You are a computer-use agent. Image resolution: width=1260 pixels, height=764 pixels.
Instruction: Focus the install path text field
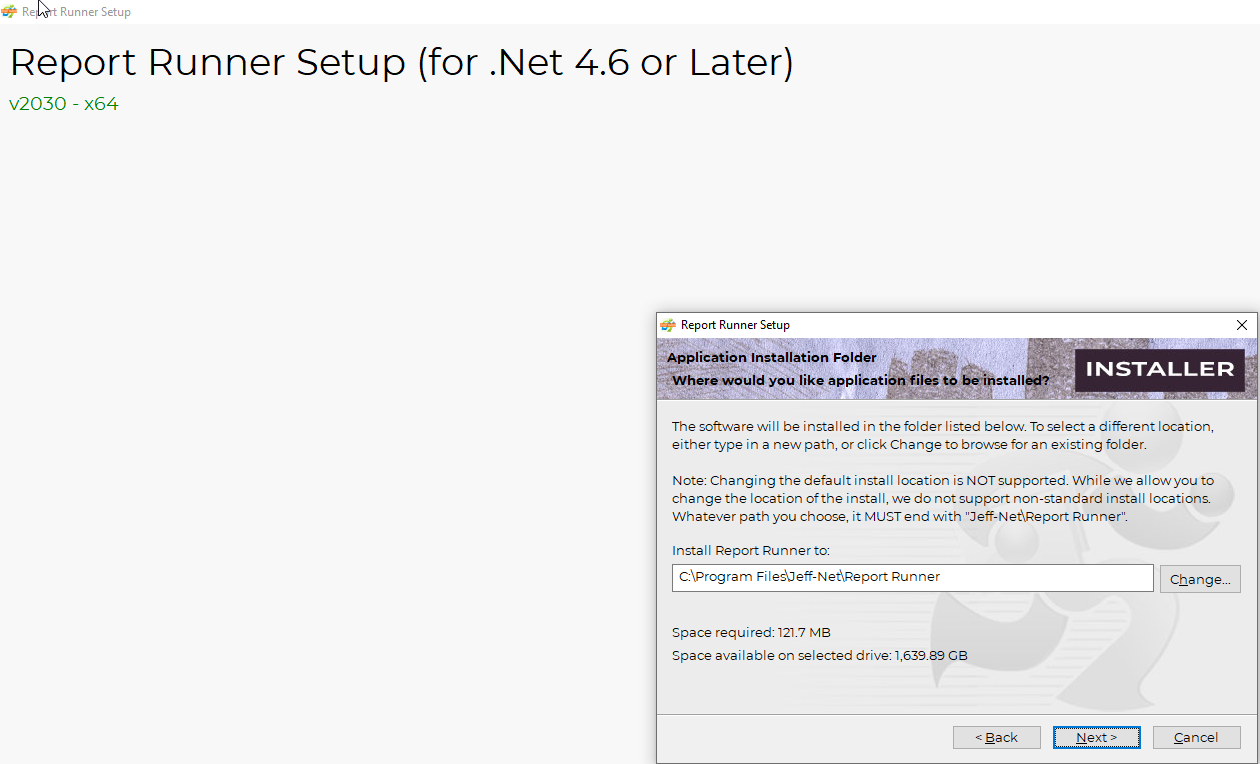(x=912, y=578)
